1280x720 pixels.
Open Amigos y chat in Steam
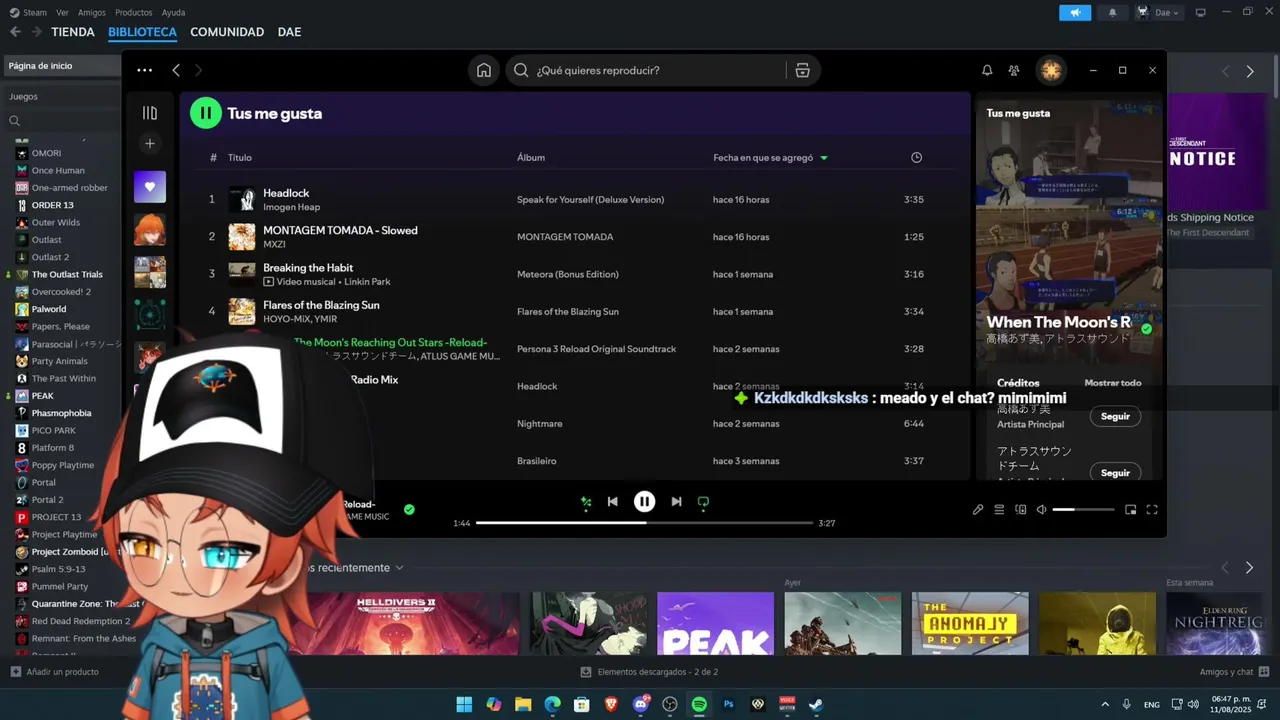click(1234, 672)
